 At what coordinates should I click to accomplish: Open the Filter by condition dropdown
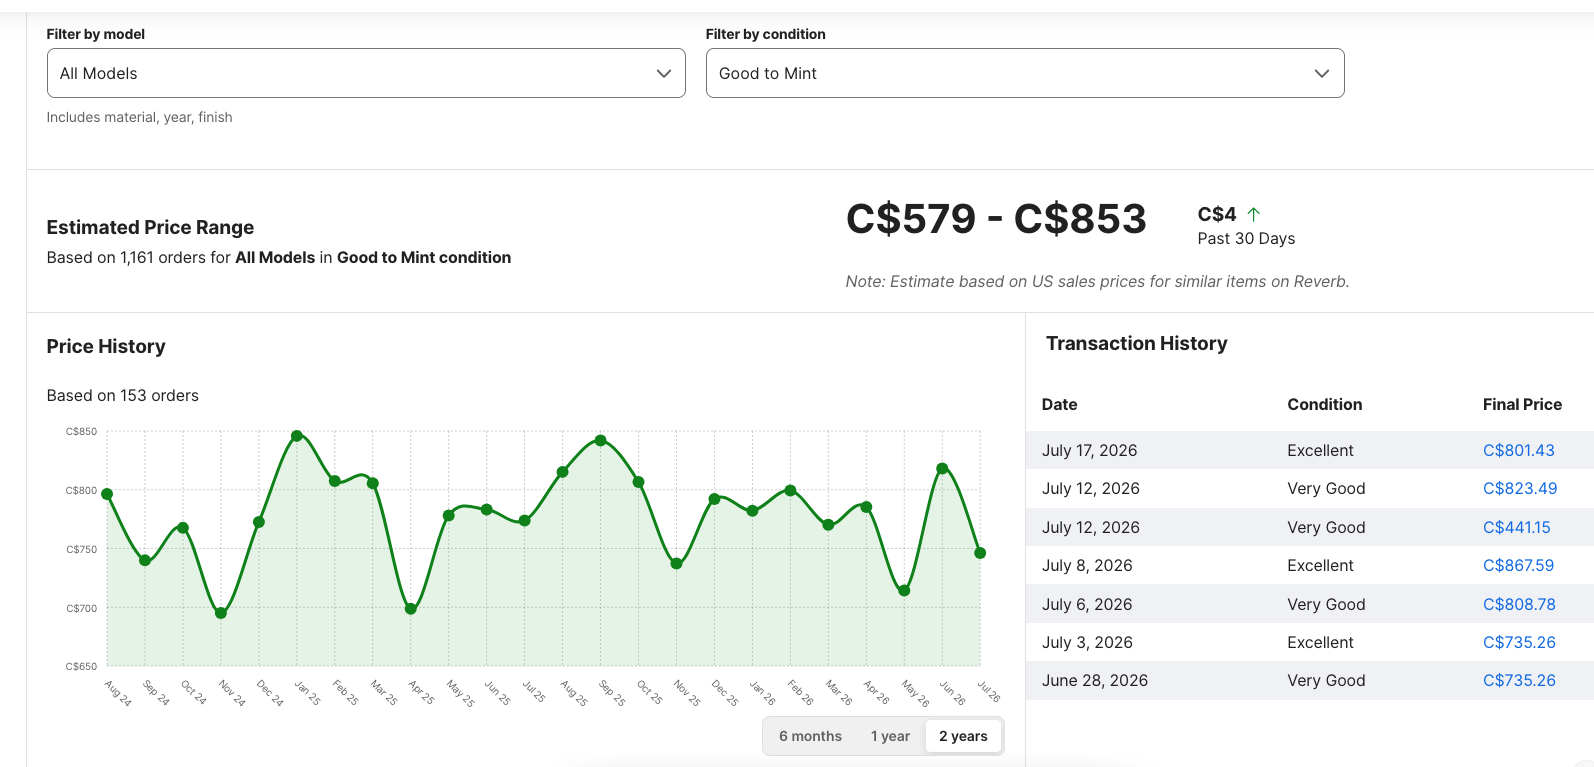click(x=1025, y=73)
